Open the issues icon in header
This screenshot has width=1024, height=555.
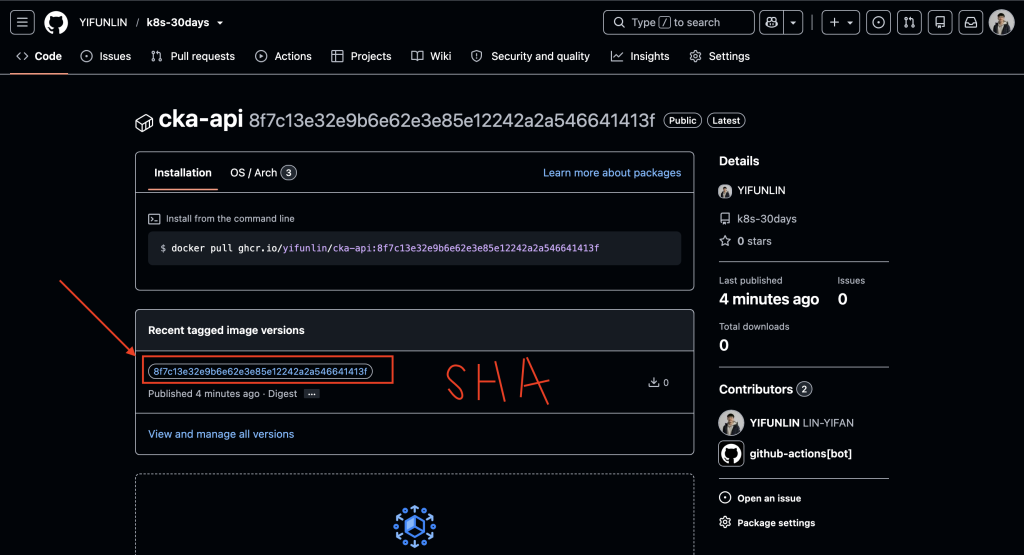pos(878,22)
